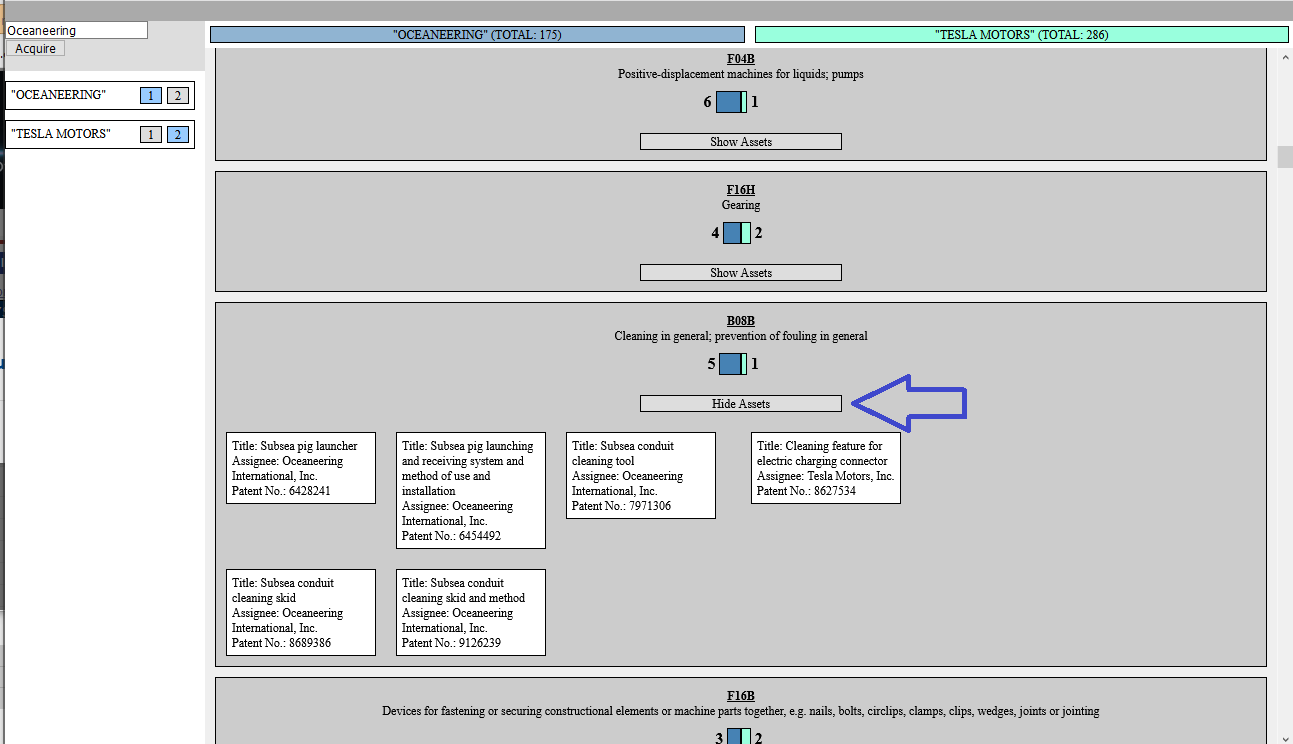Select position 1 for "OCEANEERING"
The image size is (1293, 744).
151,96
